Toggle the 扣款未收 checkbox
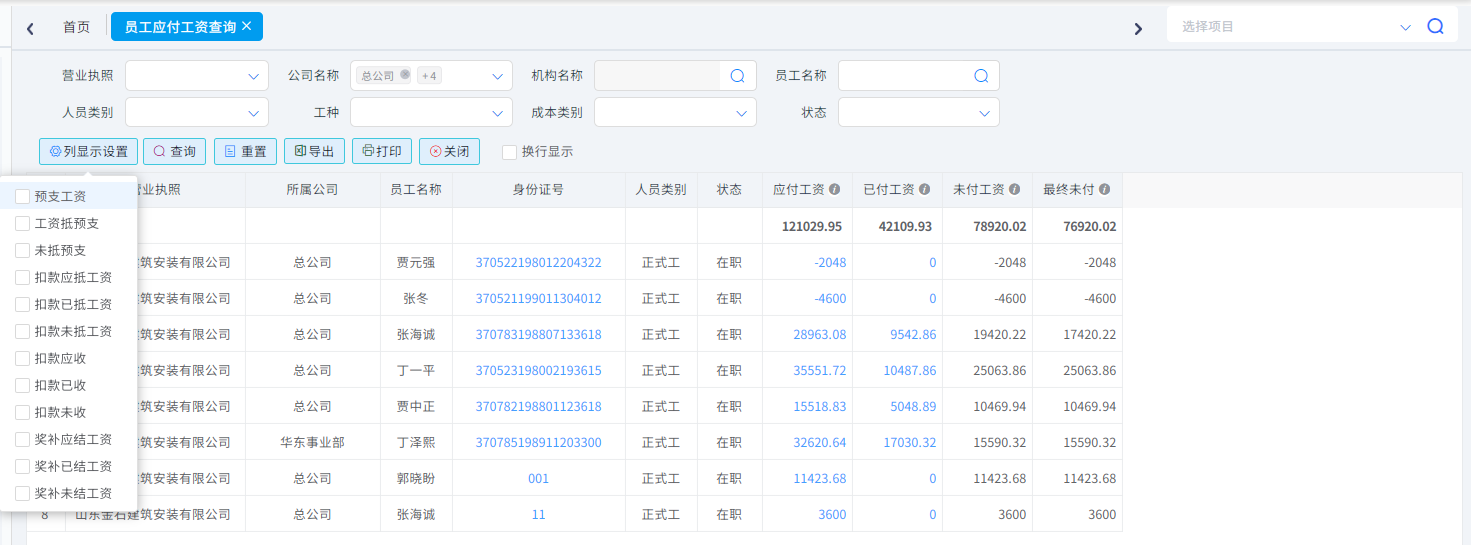Screen dimensions: 1471x545 tap(23, 413)
